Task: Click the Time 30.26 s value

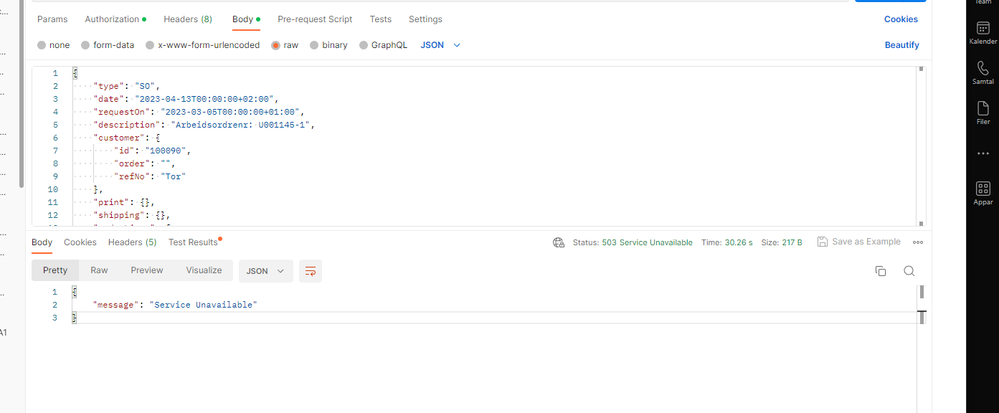Action: tap(738, 243)
